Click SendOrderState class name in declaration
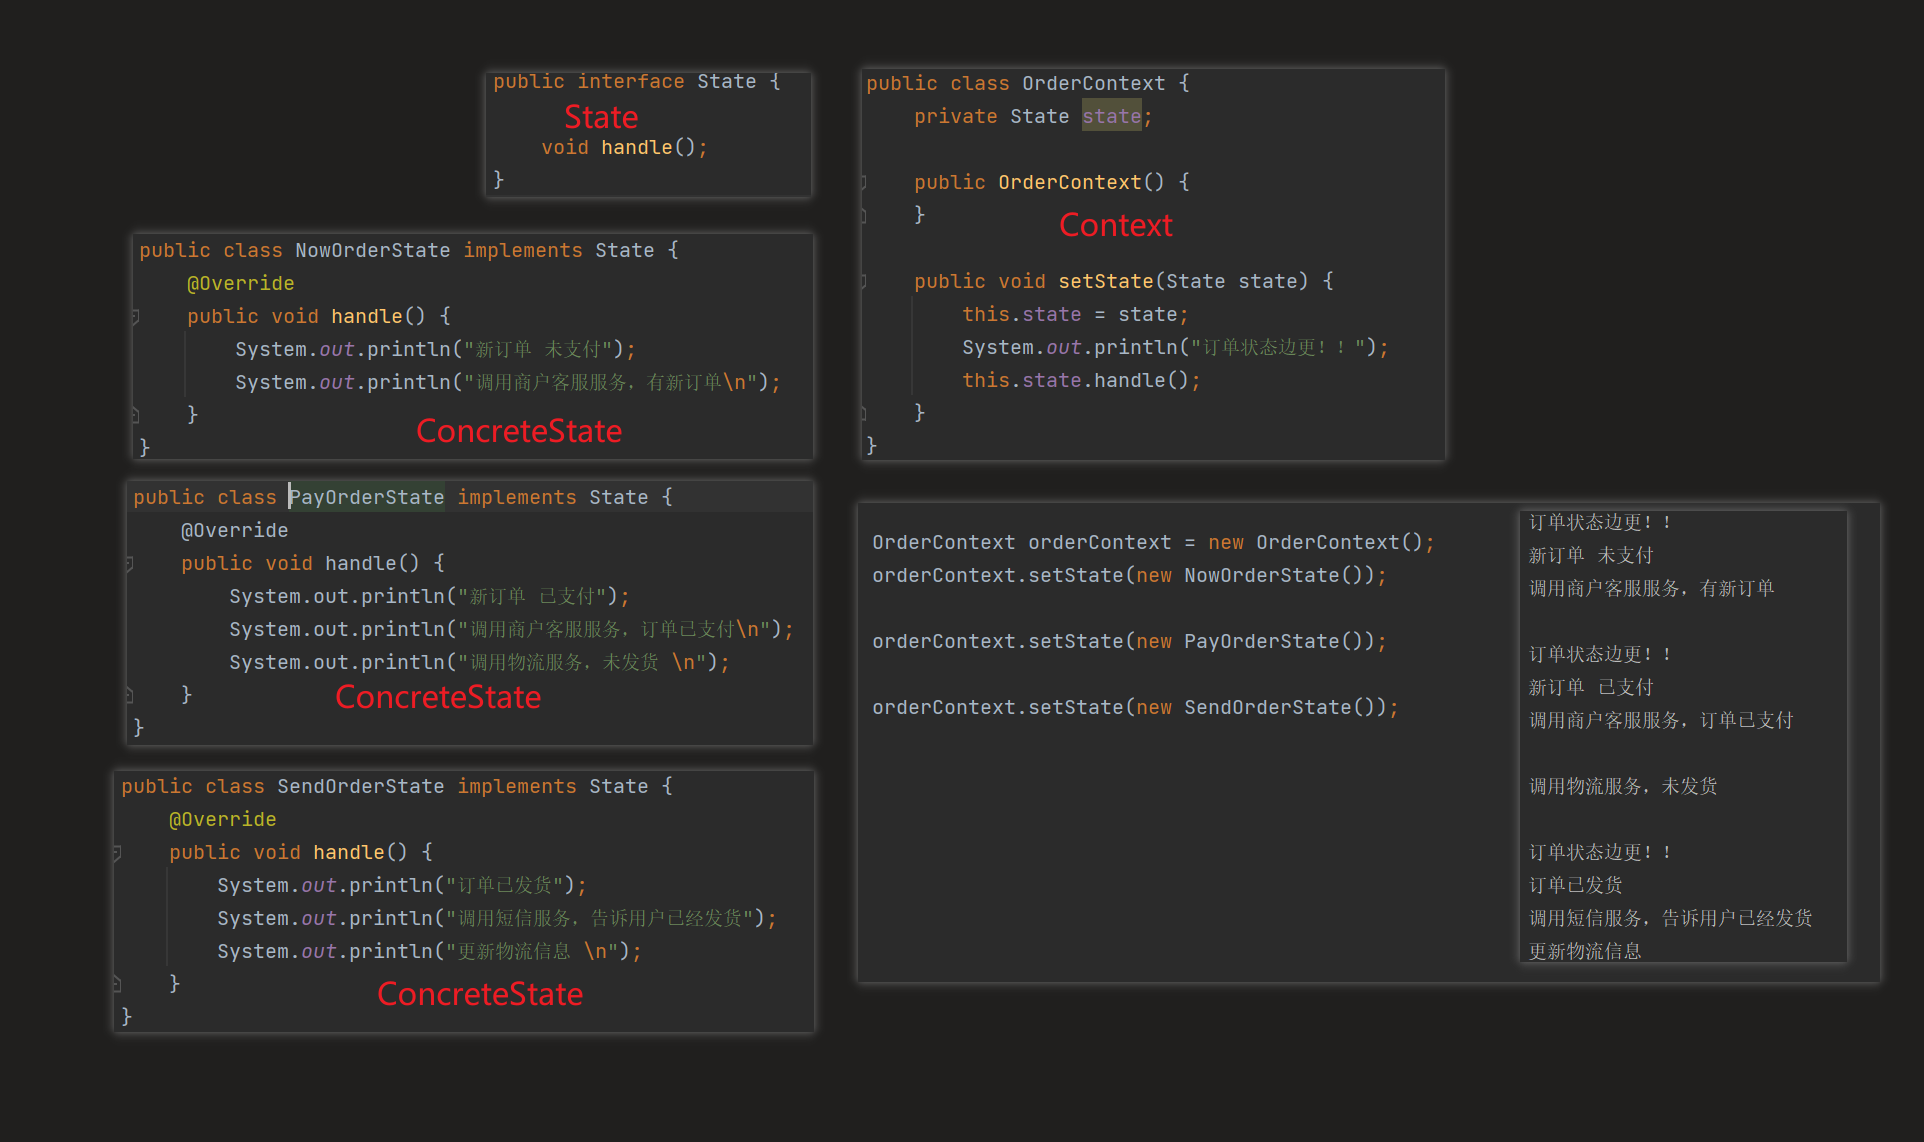1924x1142 pixels. pyautogui.click(x=361, y=787)
